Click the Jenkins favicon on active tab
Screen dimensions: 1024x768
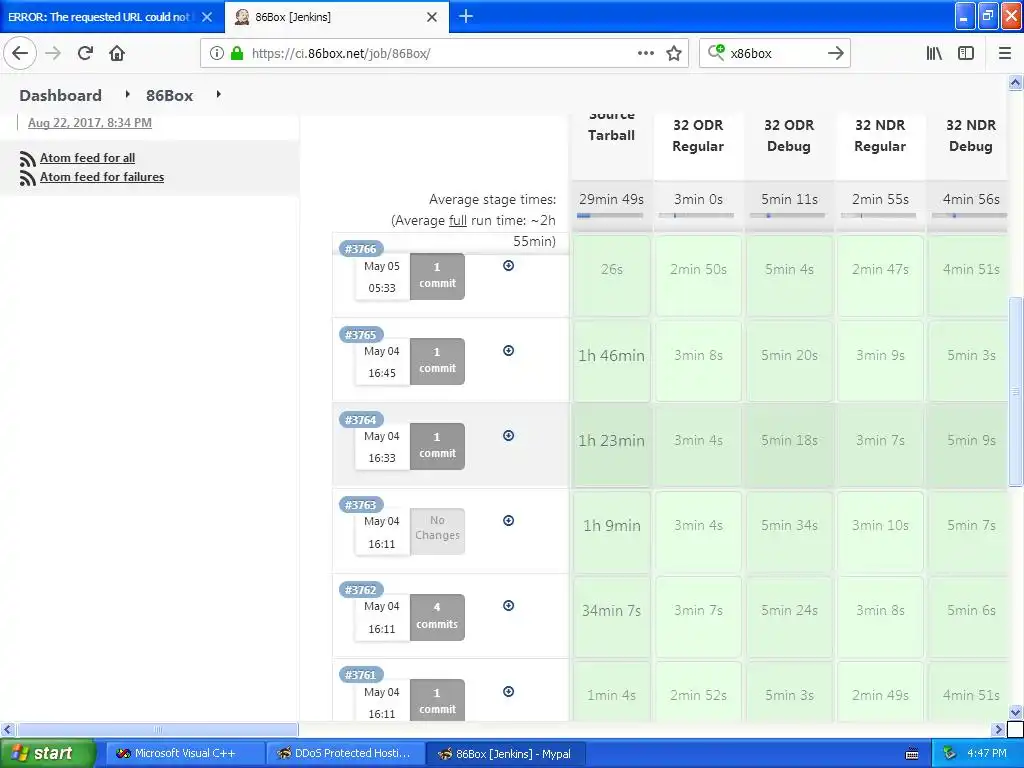tap(242, 17)
